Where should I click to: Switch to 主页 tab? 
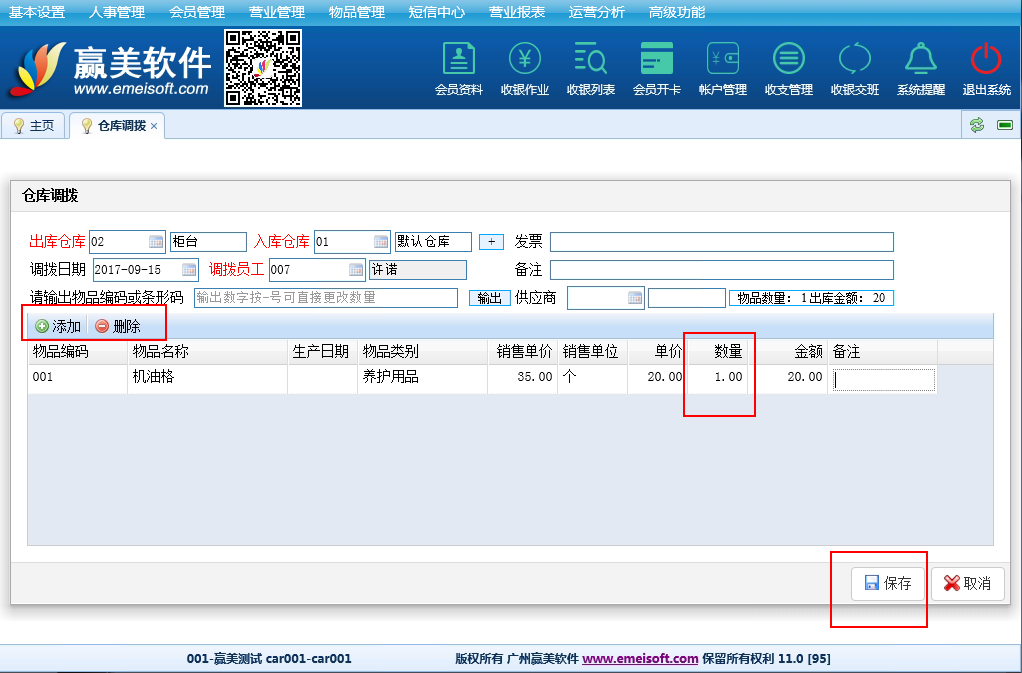pos(33,126)
